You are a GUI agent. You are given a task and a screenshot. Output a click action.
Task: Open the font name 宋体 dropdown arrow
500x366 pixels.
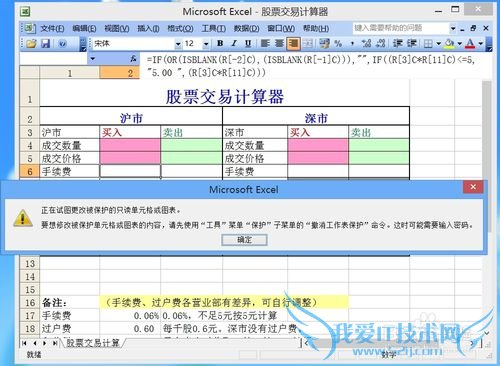click(178, 44)
